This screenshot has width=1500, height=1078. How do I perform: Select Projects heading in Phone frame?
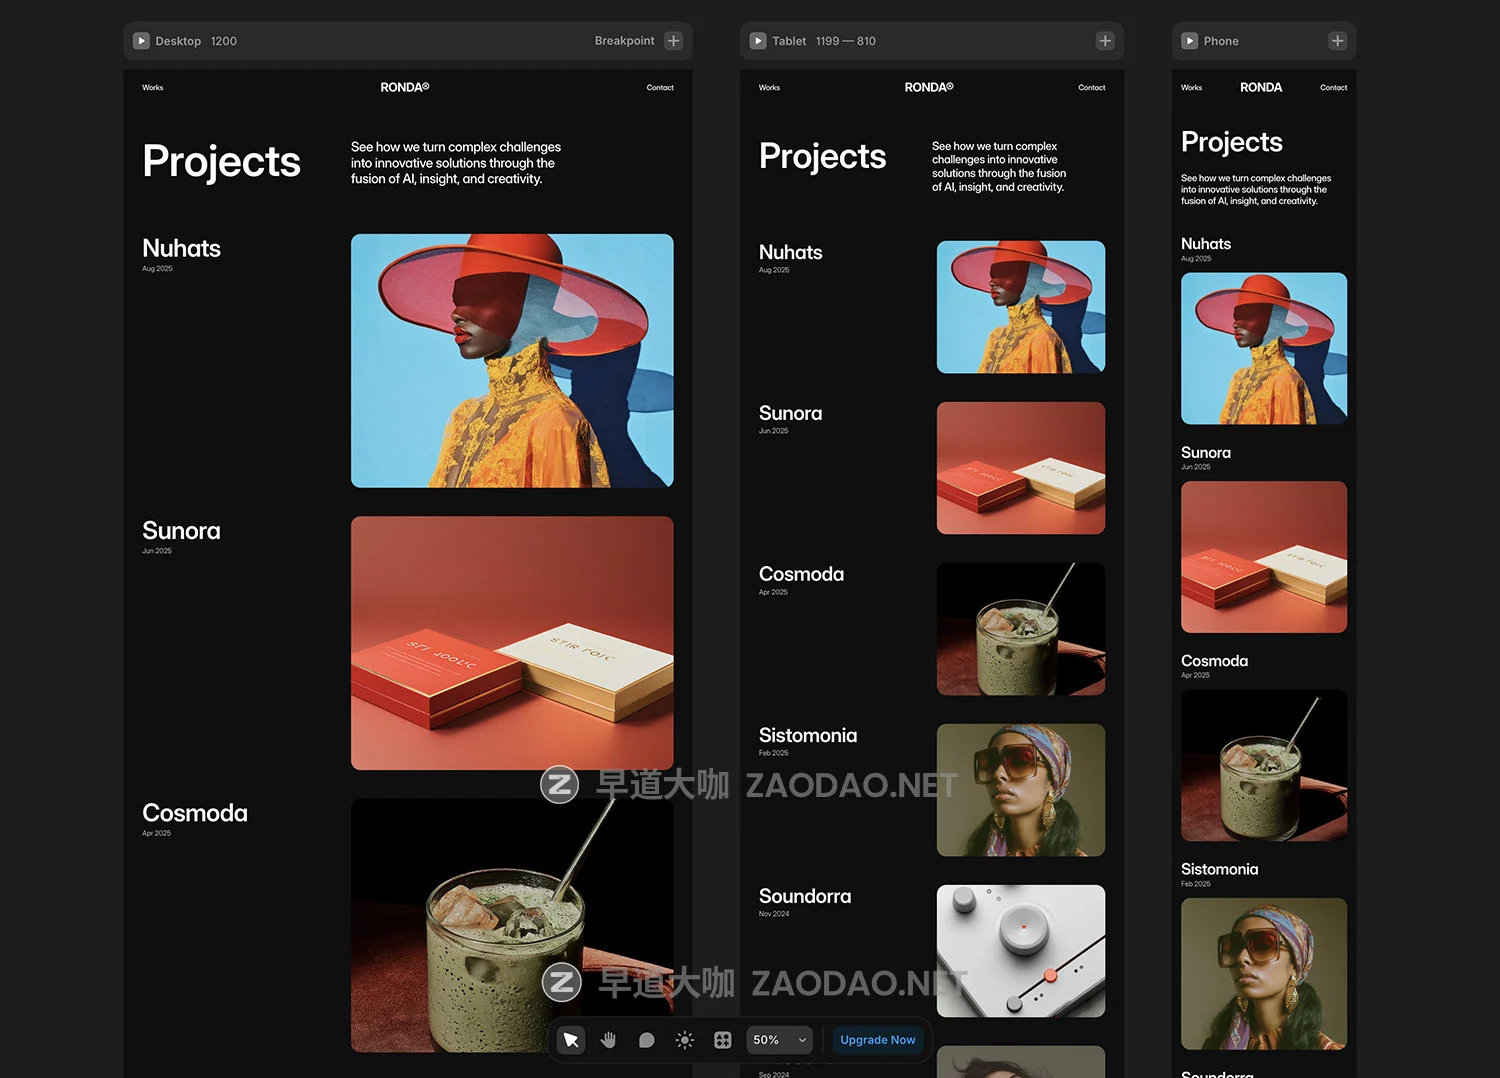point(1232,142)
